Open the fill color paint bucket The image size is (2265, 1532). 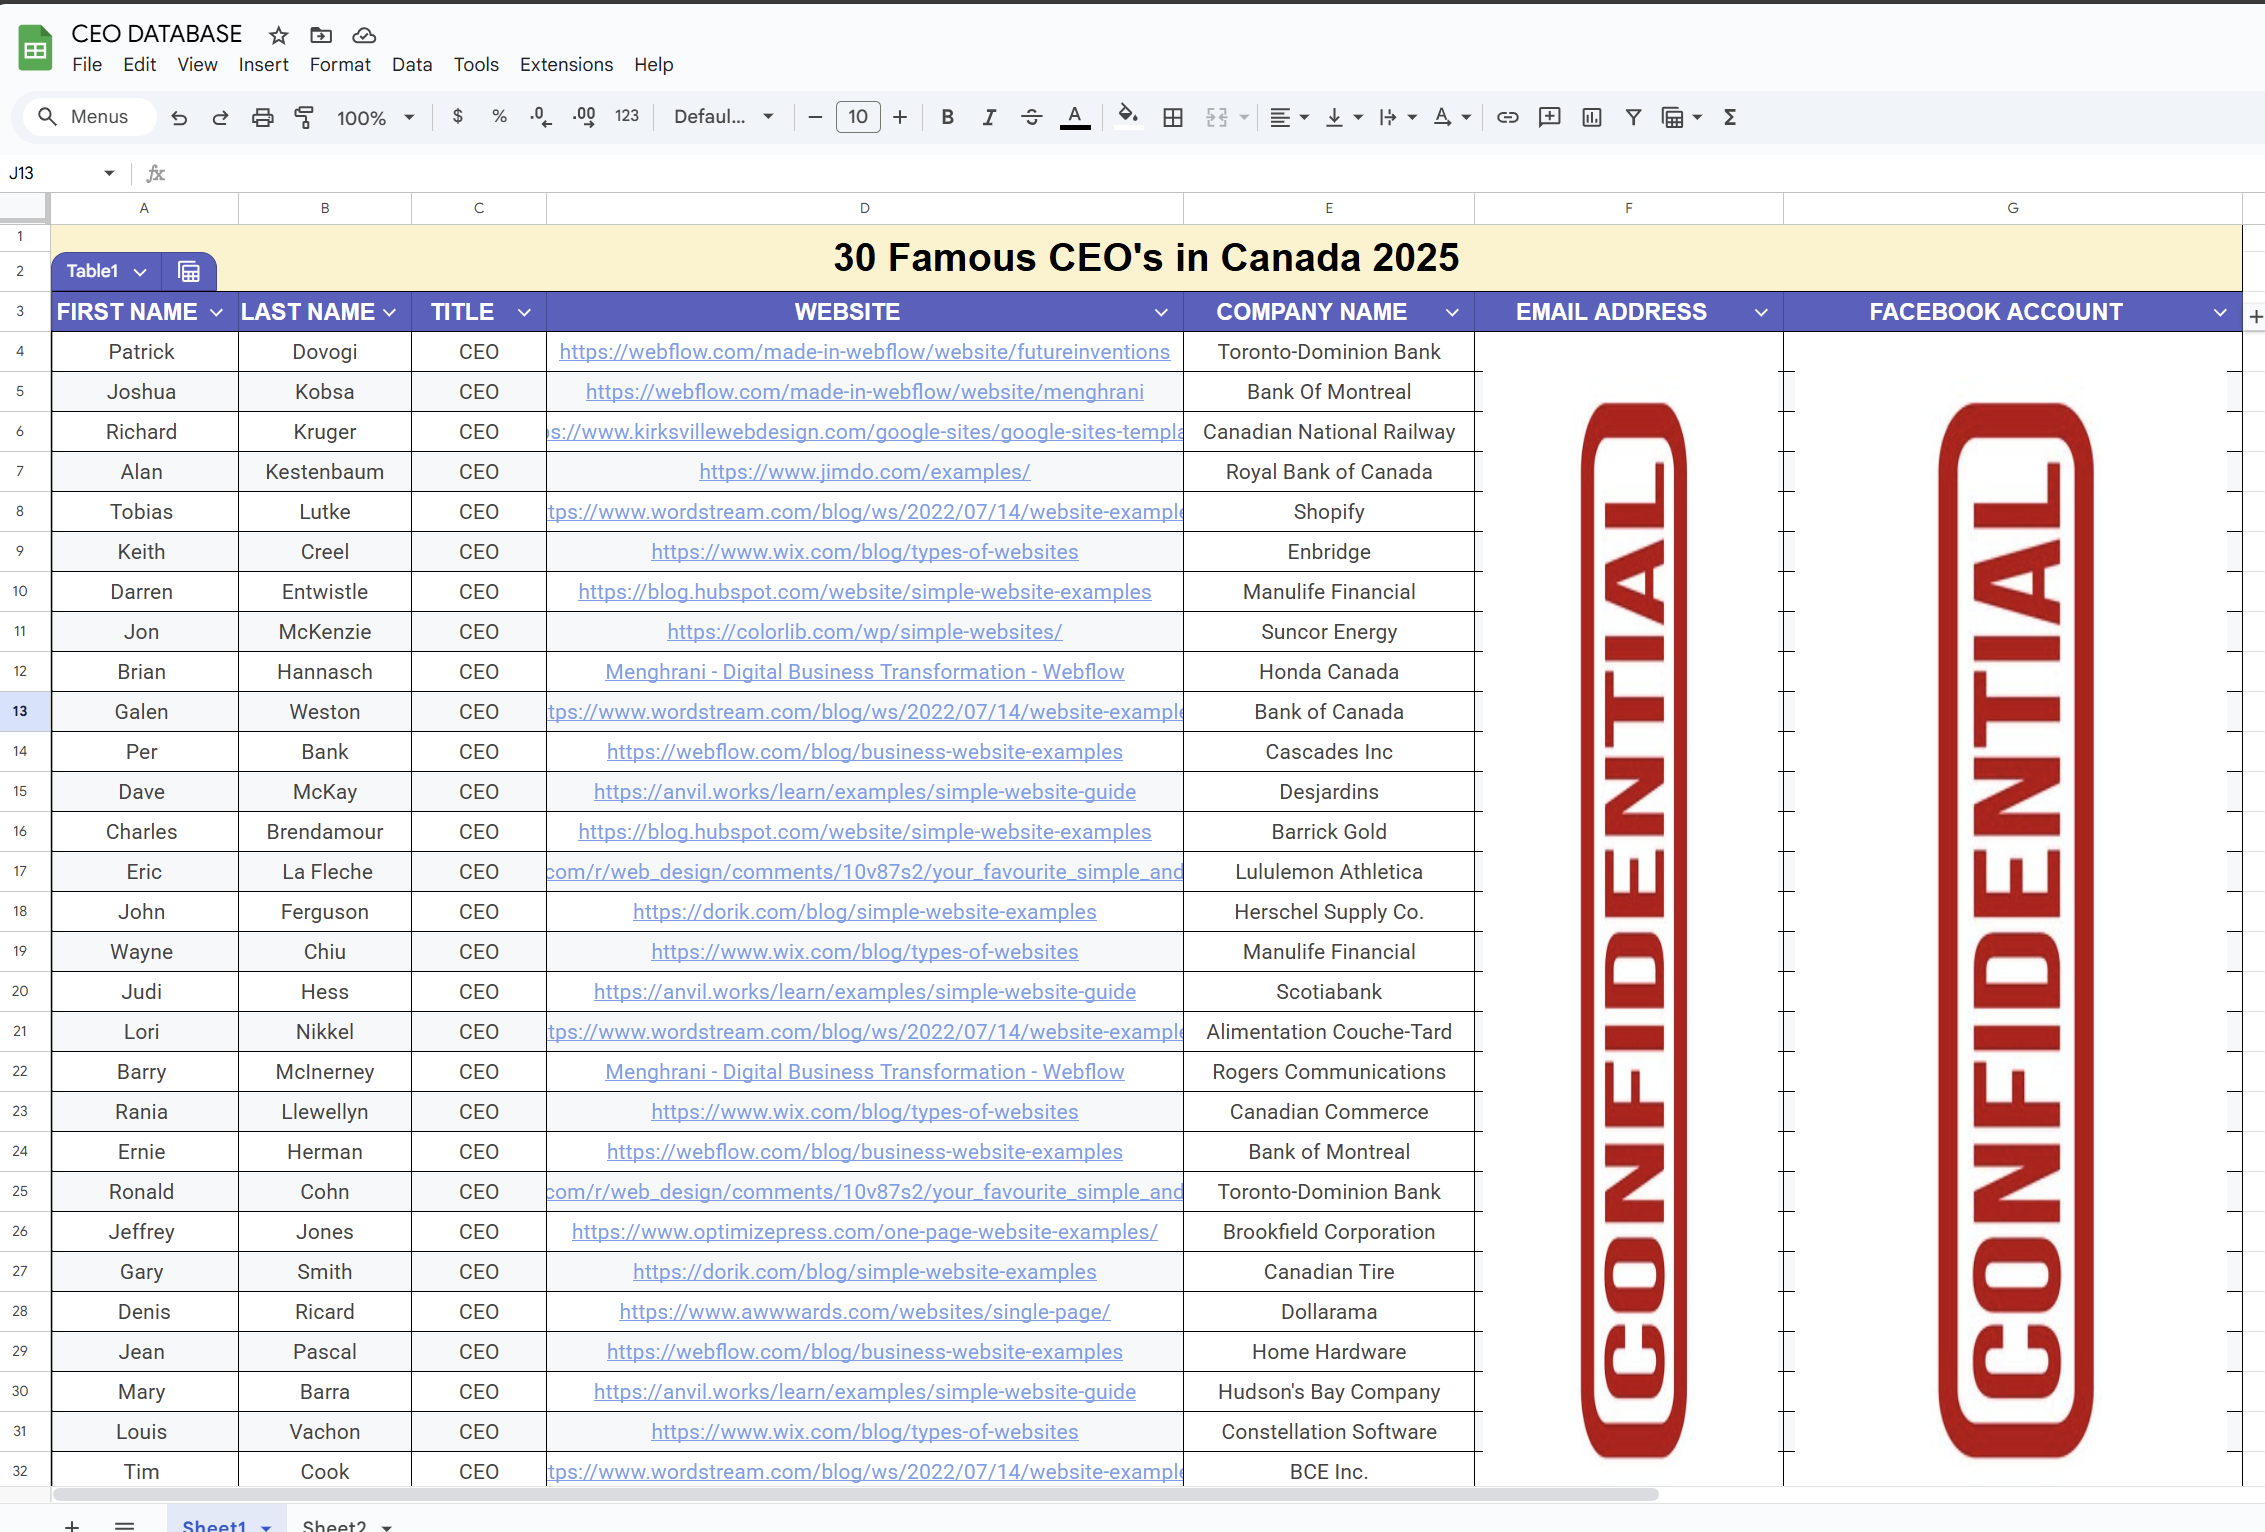tap(1127, 117)
